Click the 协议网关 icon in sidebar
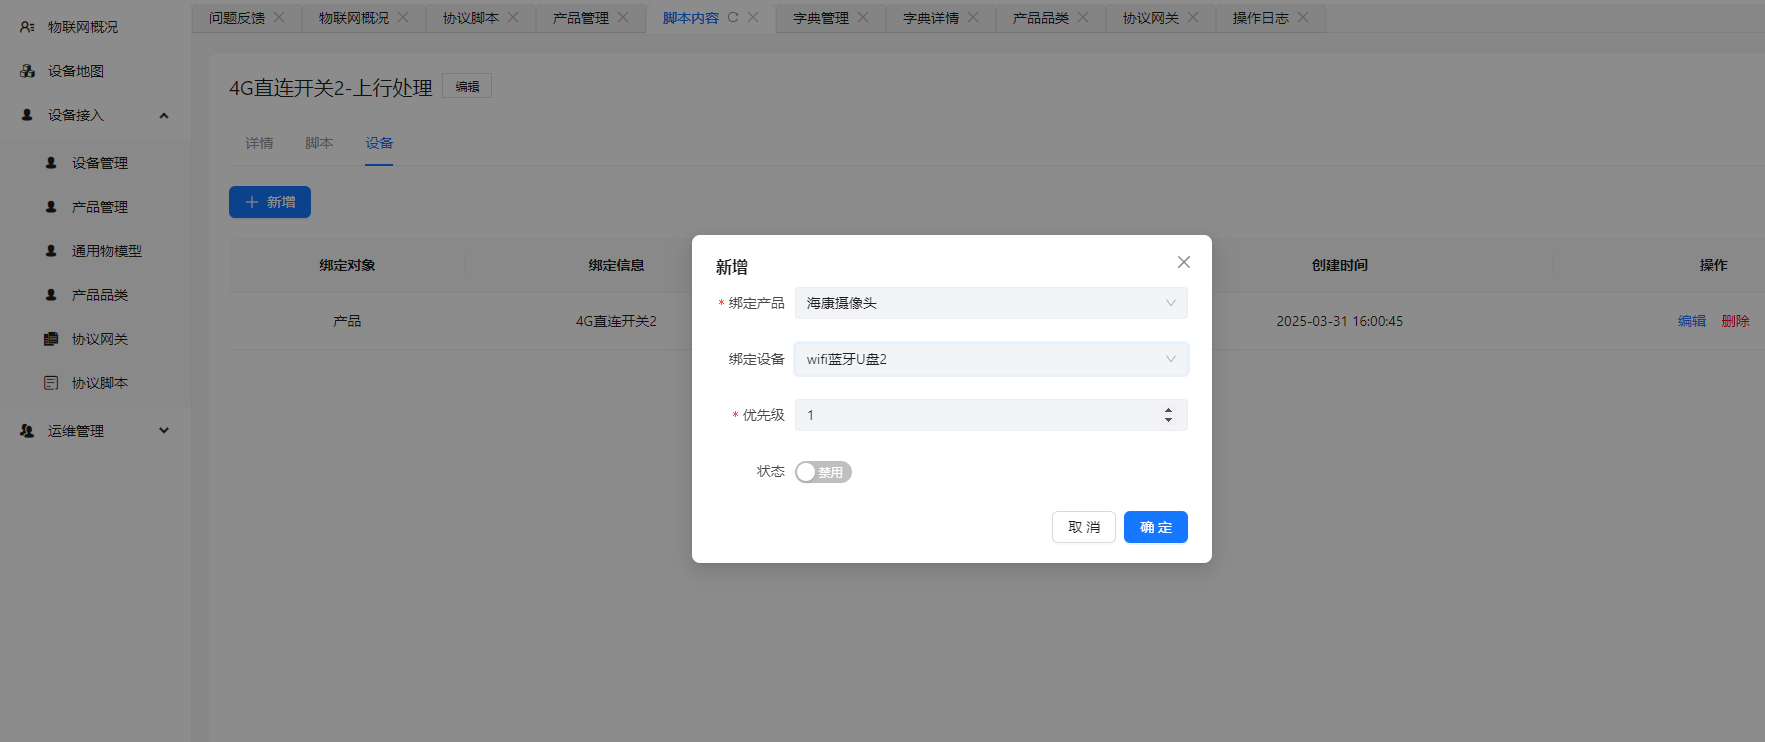 click(51, 339)
